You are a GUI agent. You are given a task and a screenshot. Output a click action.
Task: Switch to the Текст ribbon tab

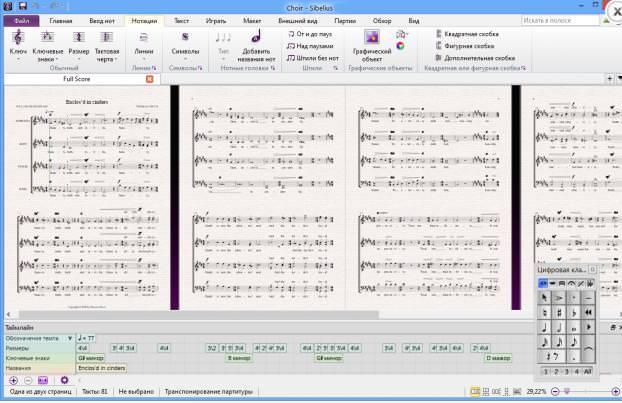(x=182, y=21)
